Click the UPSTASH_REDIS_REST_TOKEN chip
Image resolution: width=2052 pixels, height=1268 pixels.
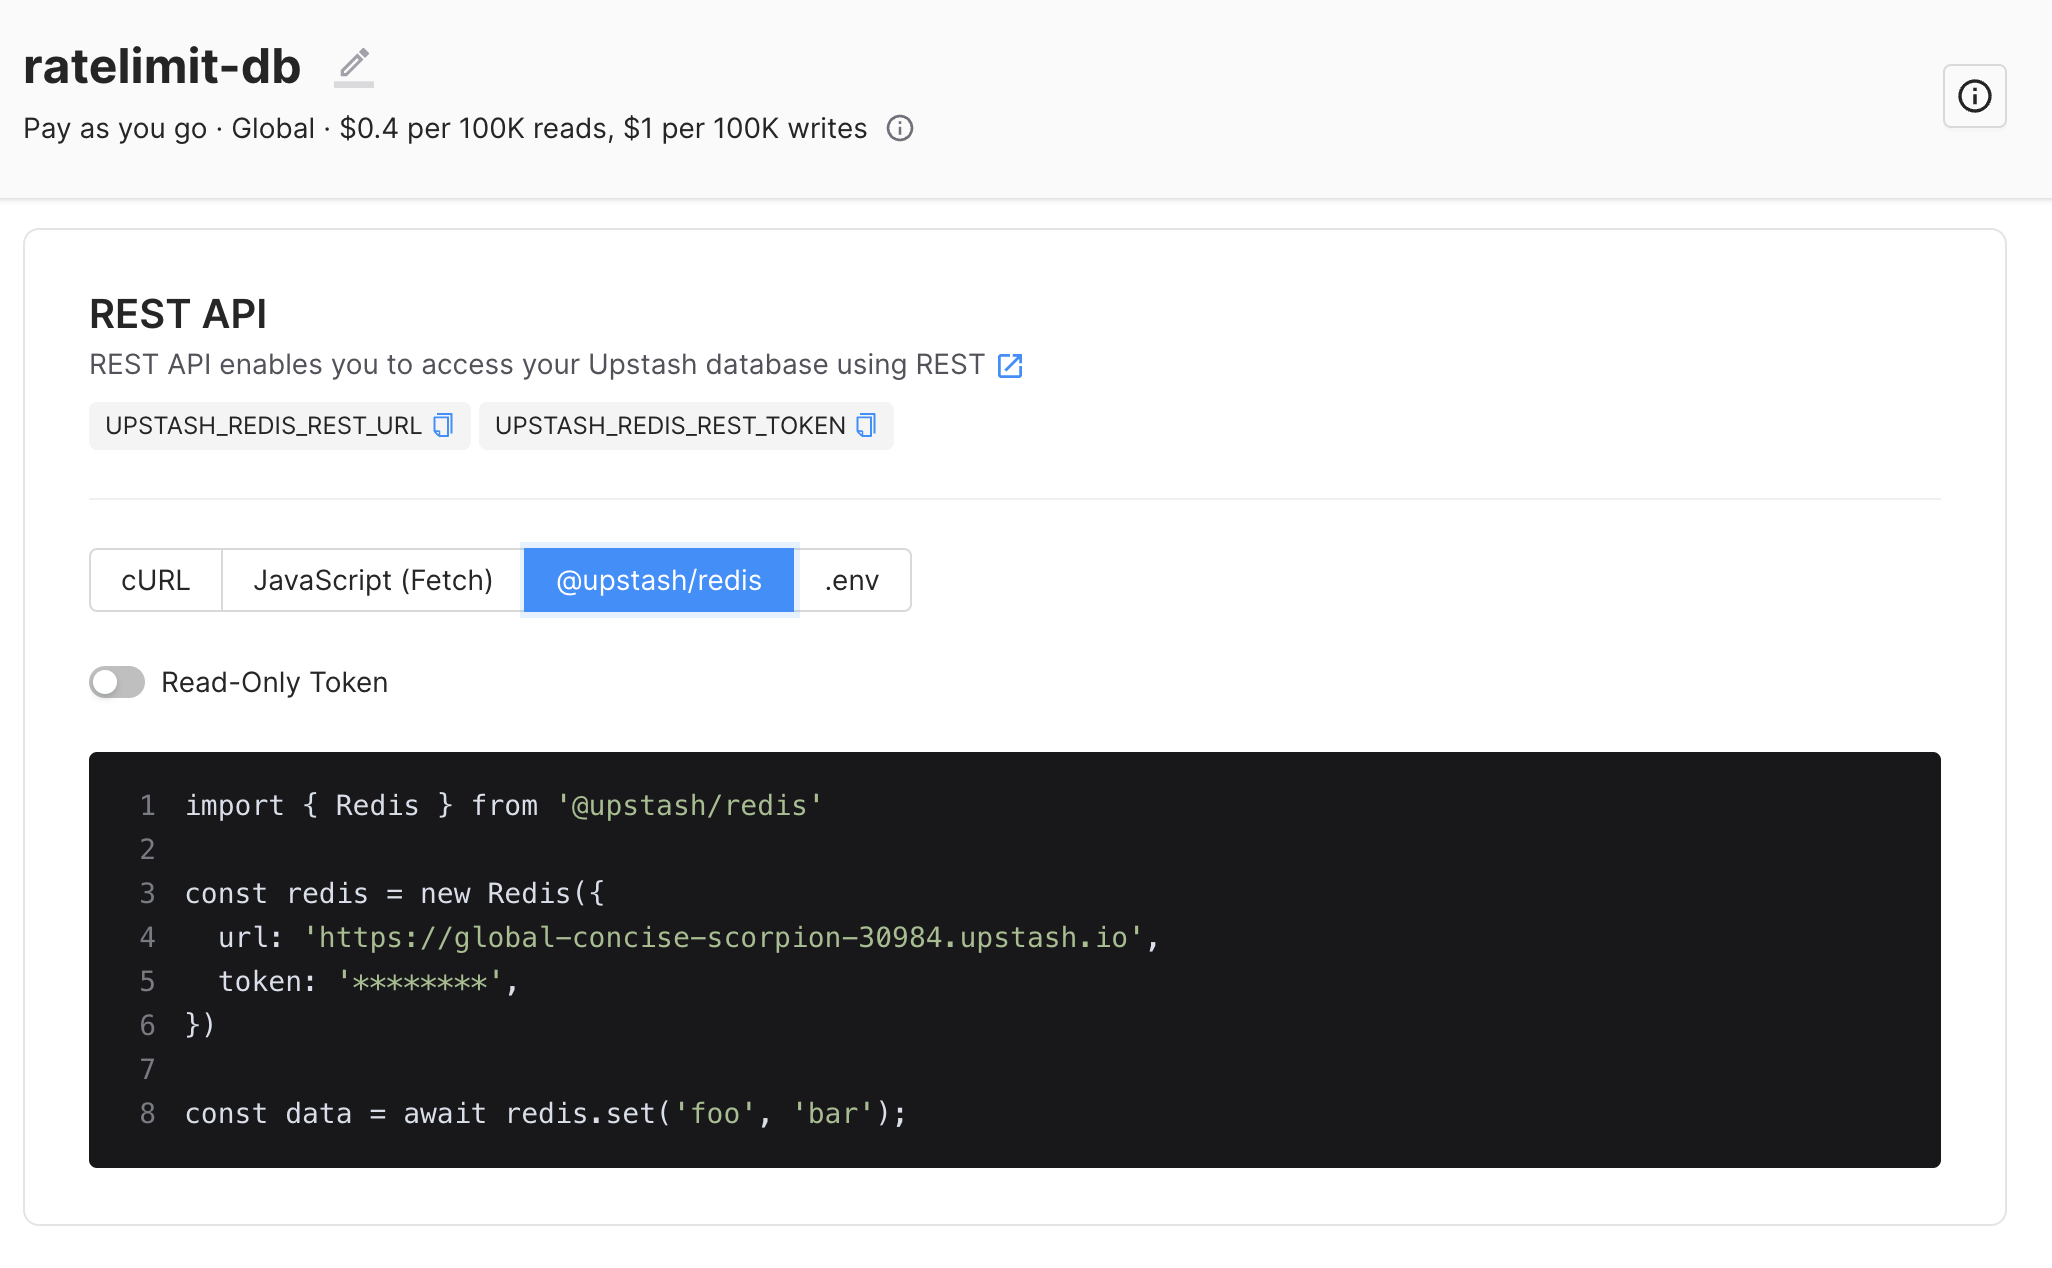click(x=669, y=426)
